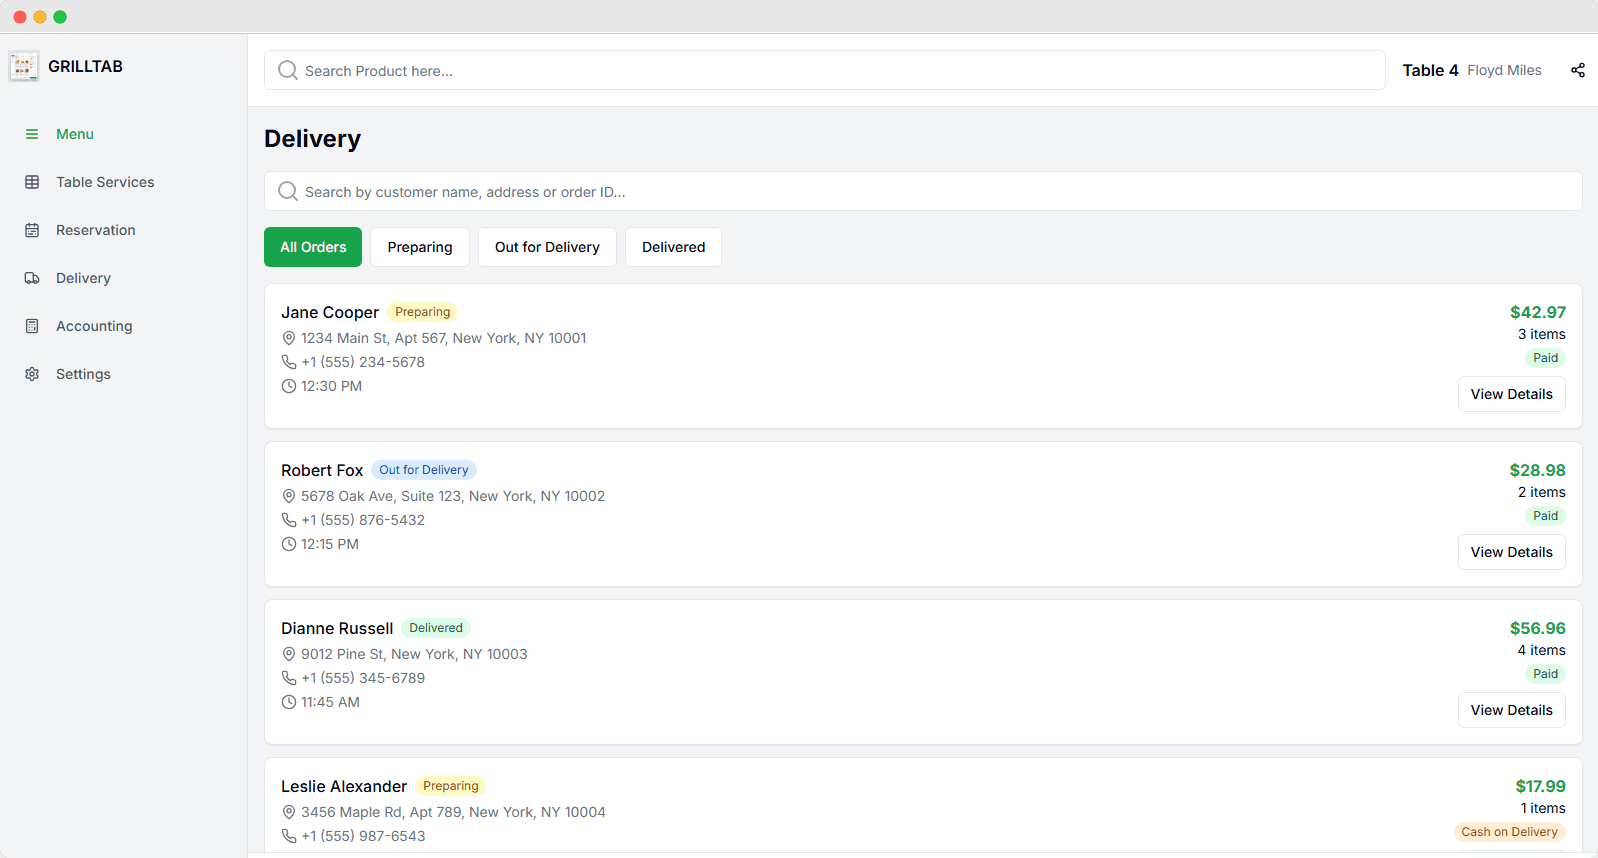The width and height of the screenshot is (1598, 858).
Task: Click the Reservation calendar icon
Action: click(x=32, y=230)
